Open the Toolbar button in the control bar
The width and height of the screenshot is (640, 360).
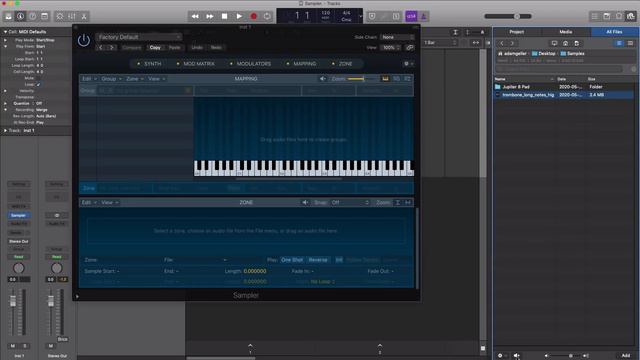[44, 16]
